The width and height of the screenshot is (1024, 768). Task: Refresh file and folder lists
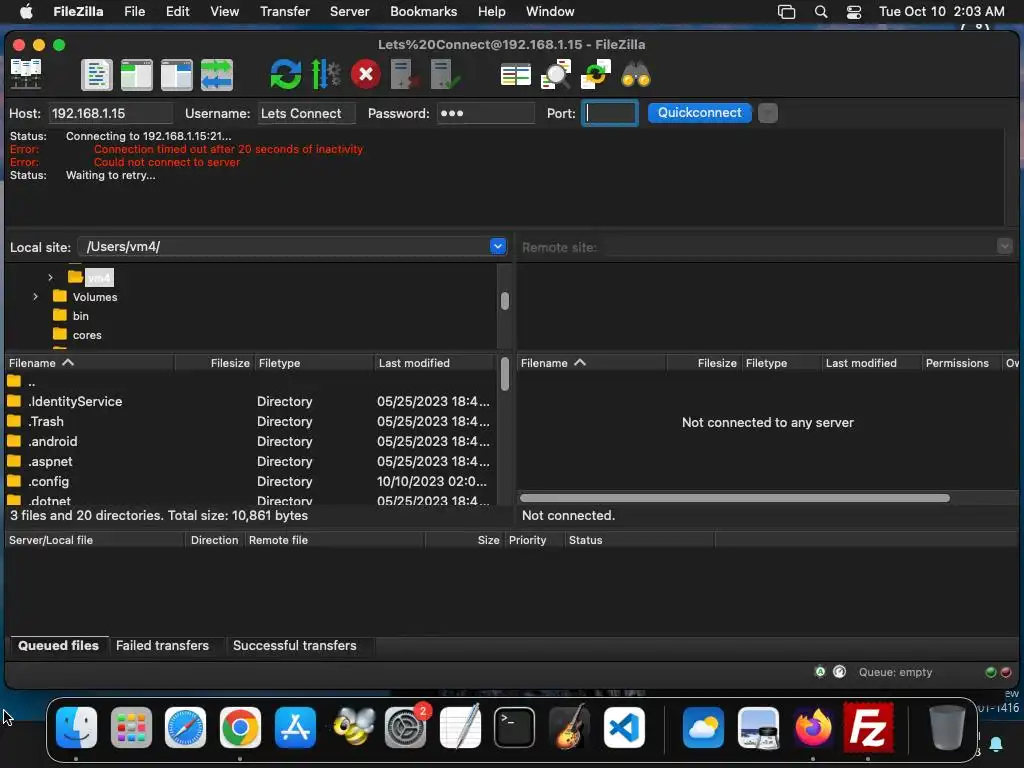[285, 74]
